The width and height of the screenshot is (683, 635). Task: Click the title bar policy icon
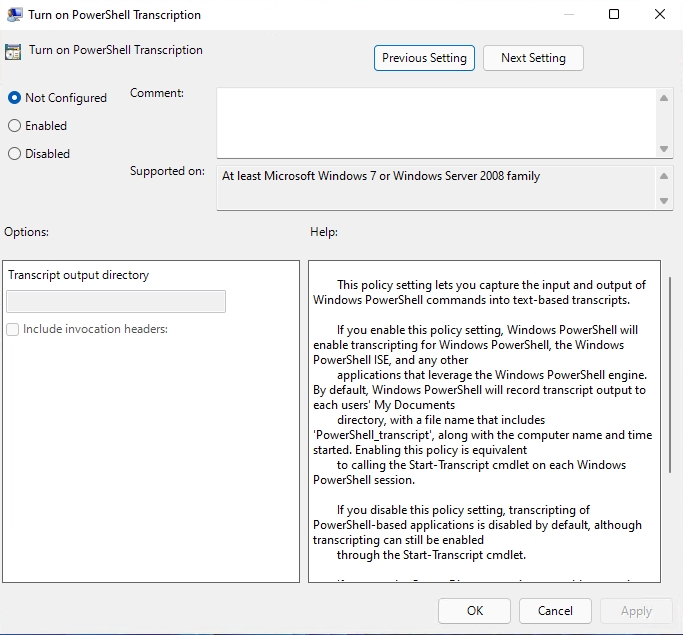pos(14,15)
